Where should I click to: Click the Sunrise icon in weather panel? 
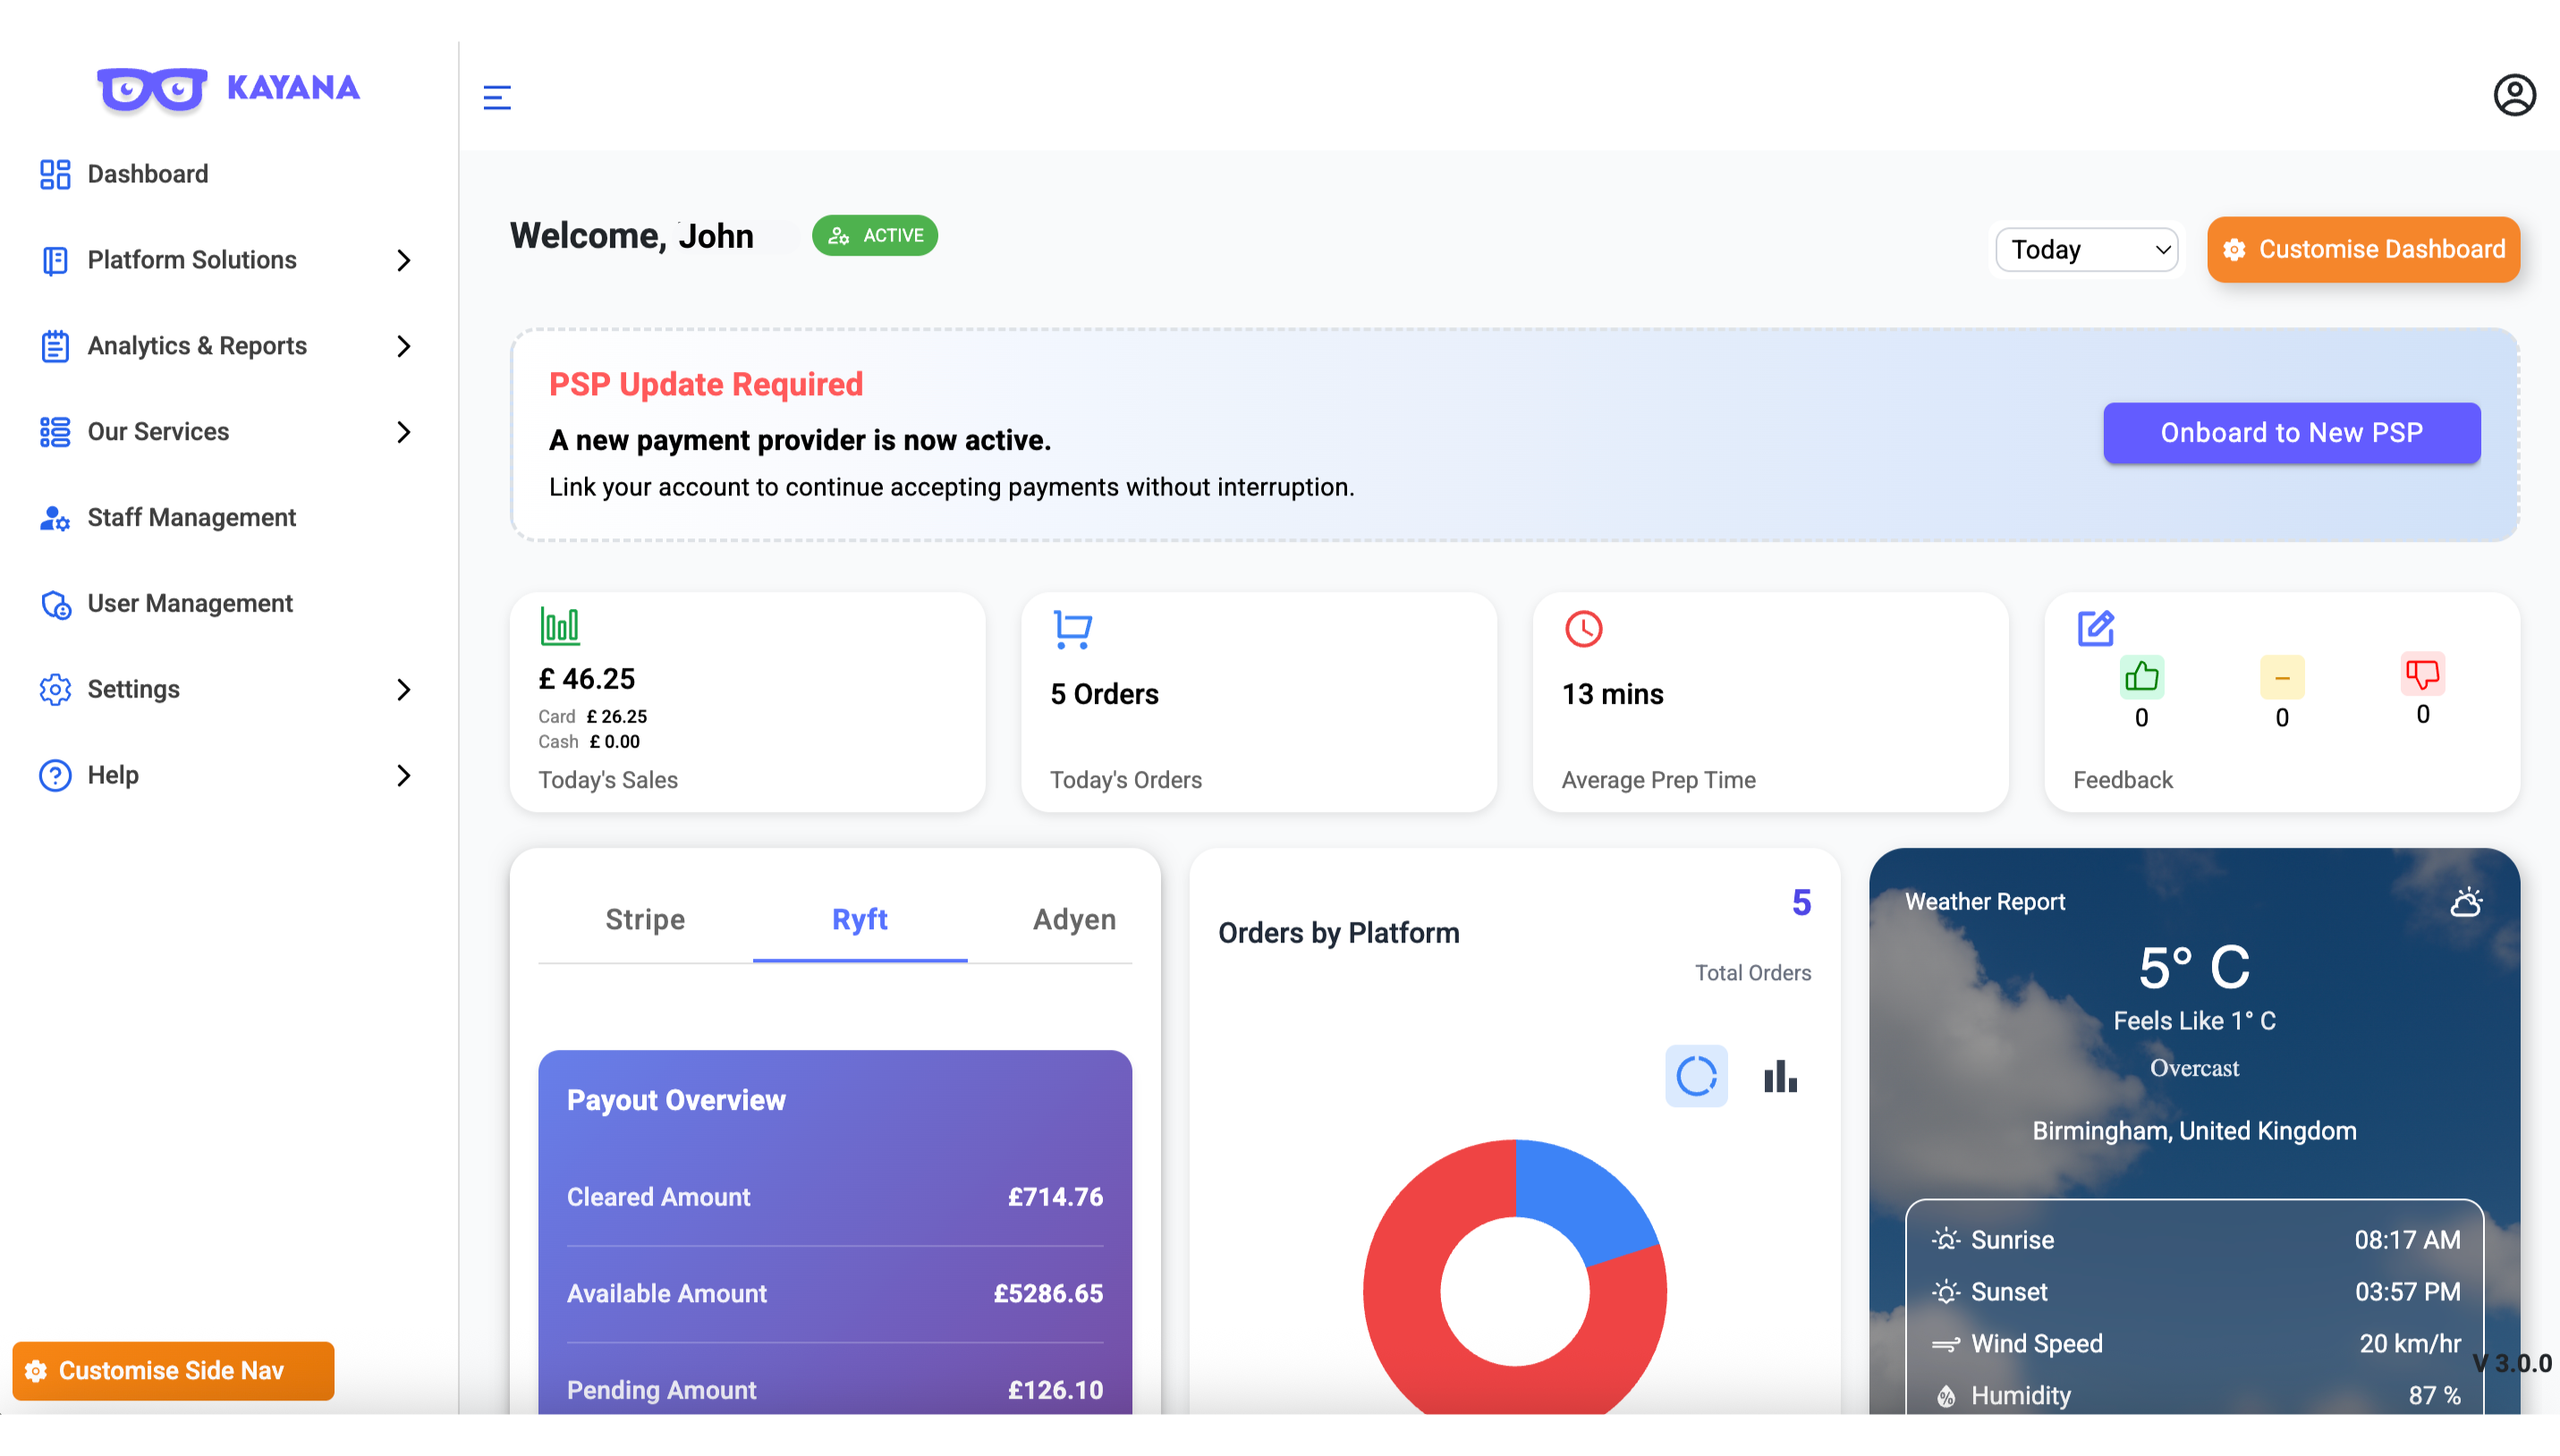1945,1240
